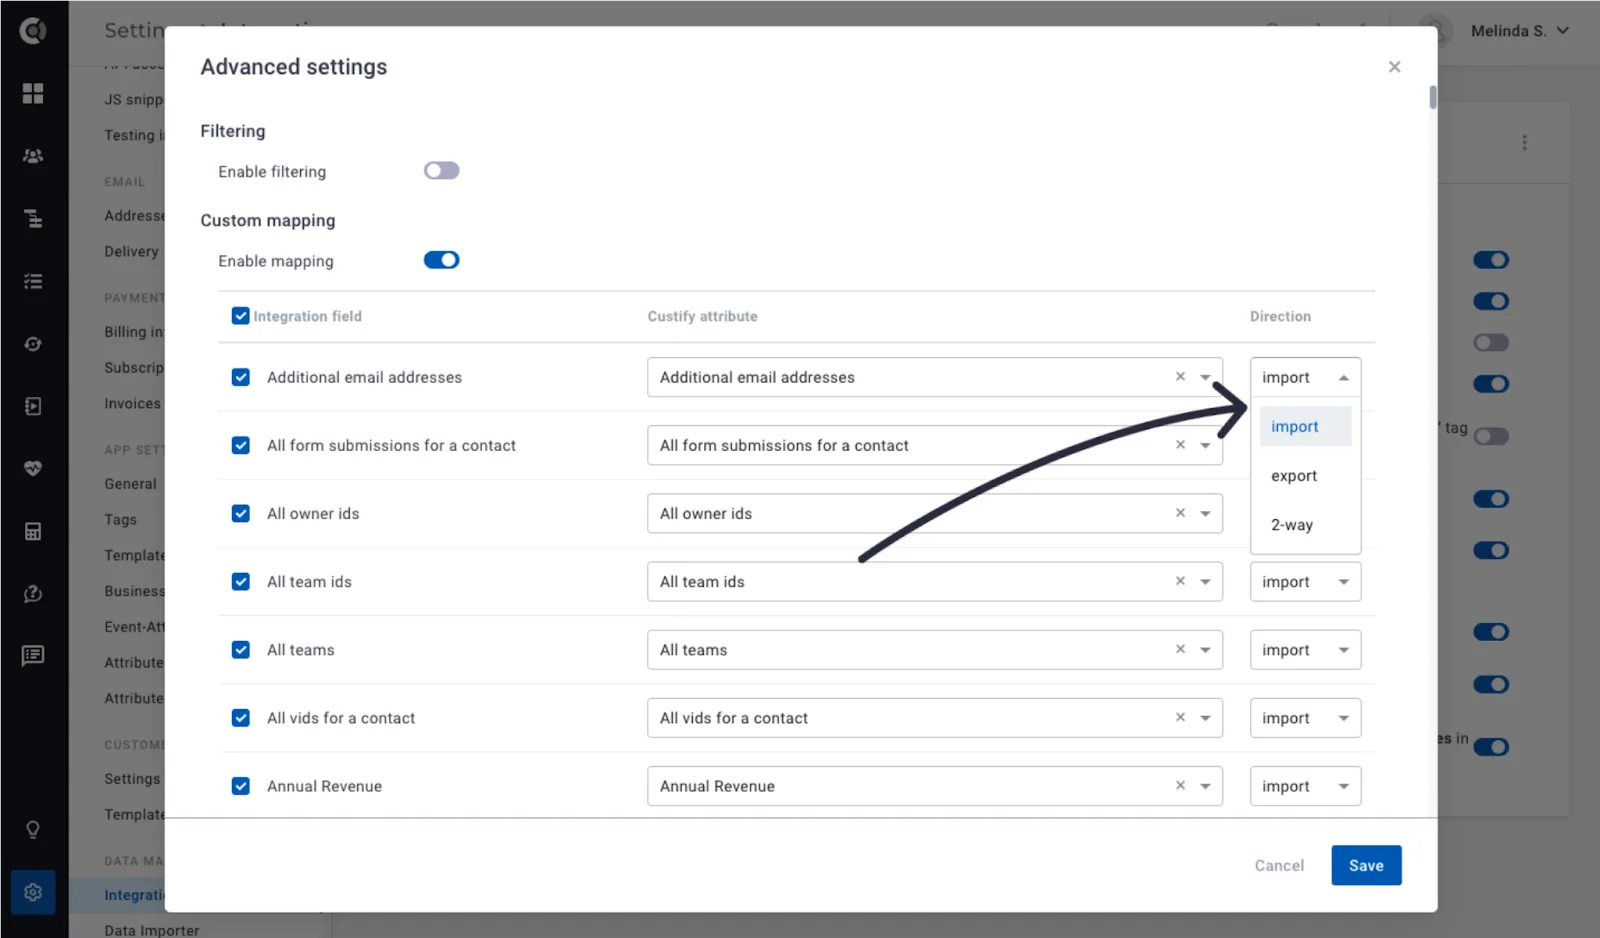The image size is (1600, 938).
Task: Clear the All teams attribute selection
Action: [1180, 649]
